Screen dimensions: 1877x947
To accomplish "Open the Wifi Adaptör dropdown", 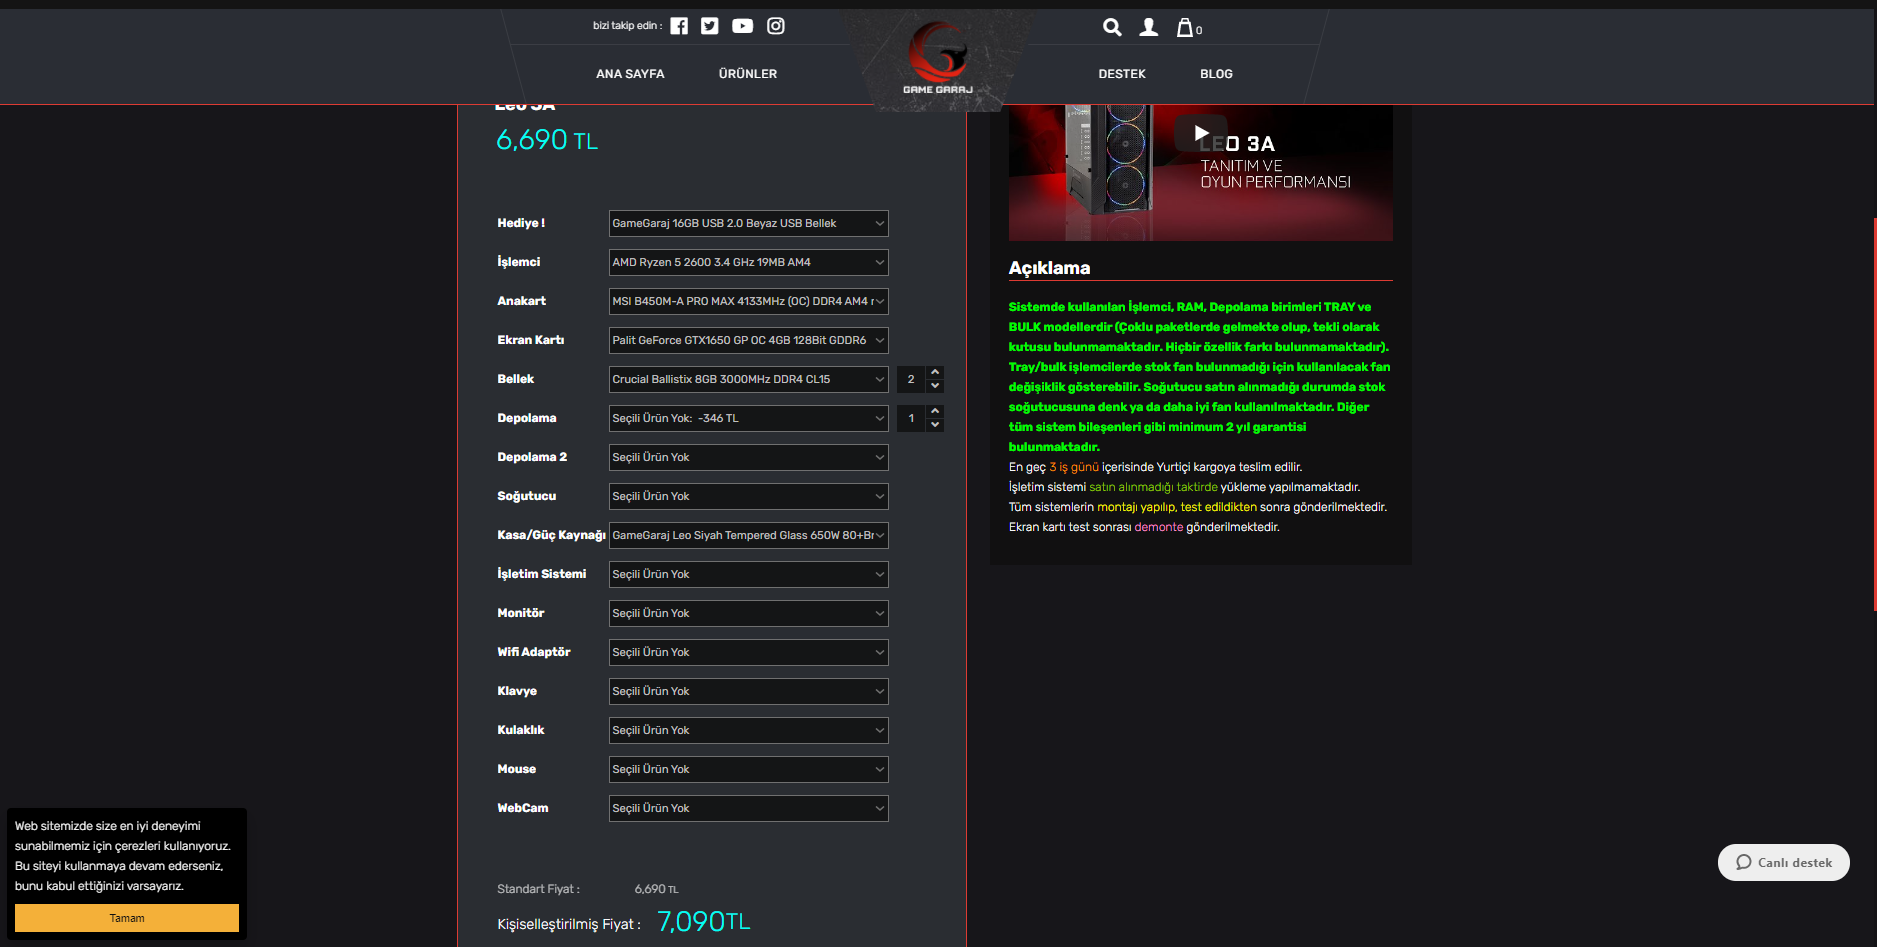I will [x=749, y=653].
